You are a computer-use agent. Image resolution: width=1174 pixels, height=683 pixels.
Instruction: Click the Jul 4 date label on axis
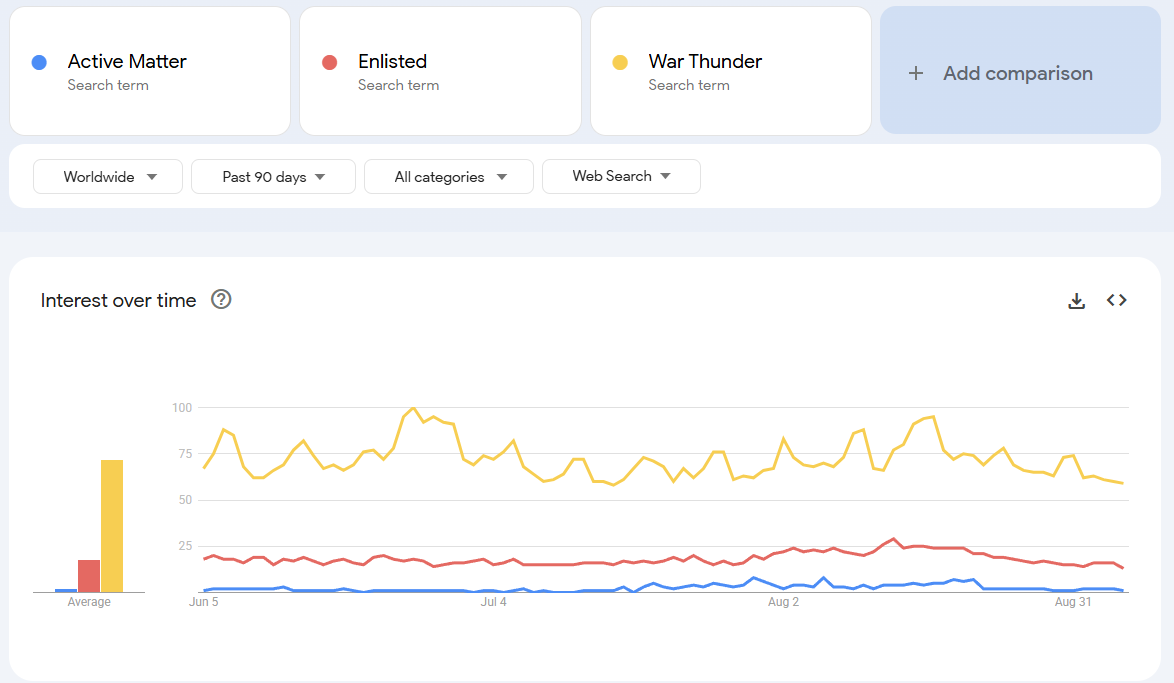493,602
